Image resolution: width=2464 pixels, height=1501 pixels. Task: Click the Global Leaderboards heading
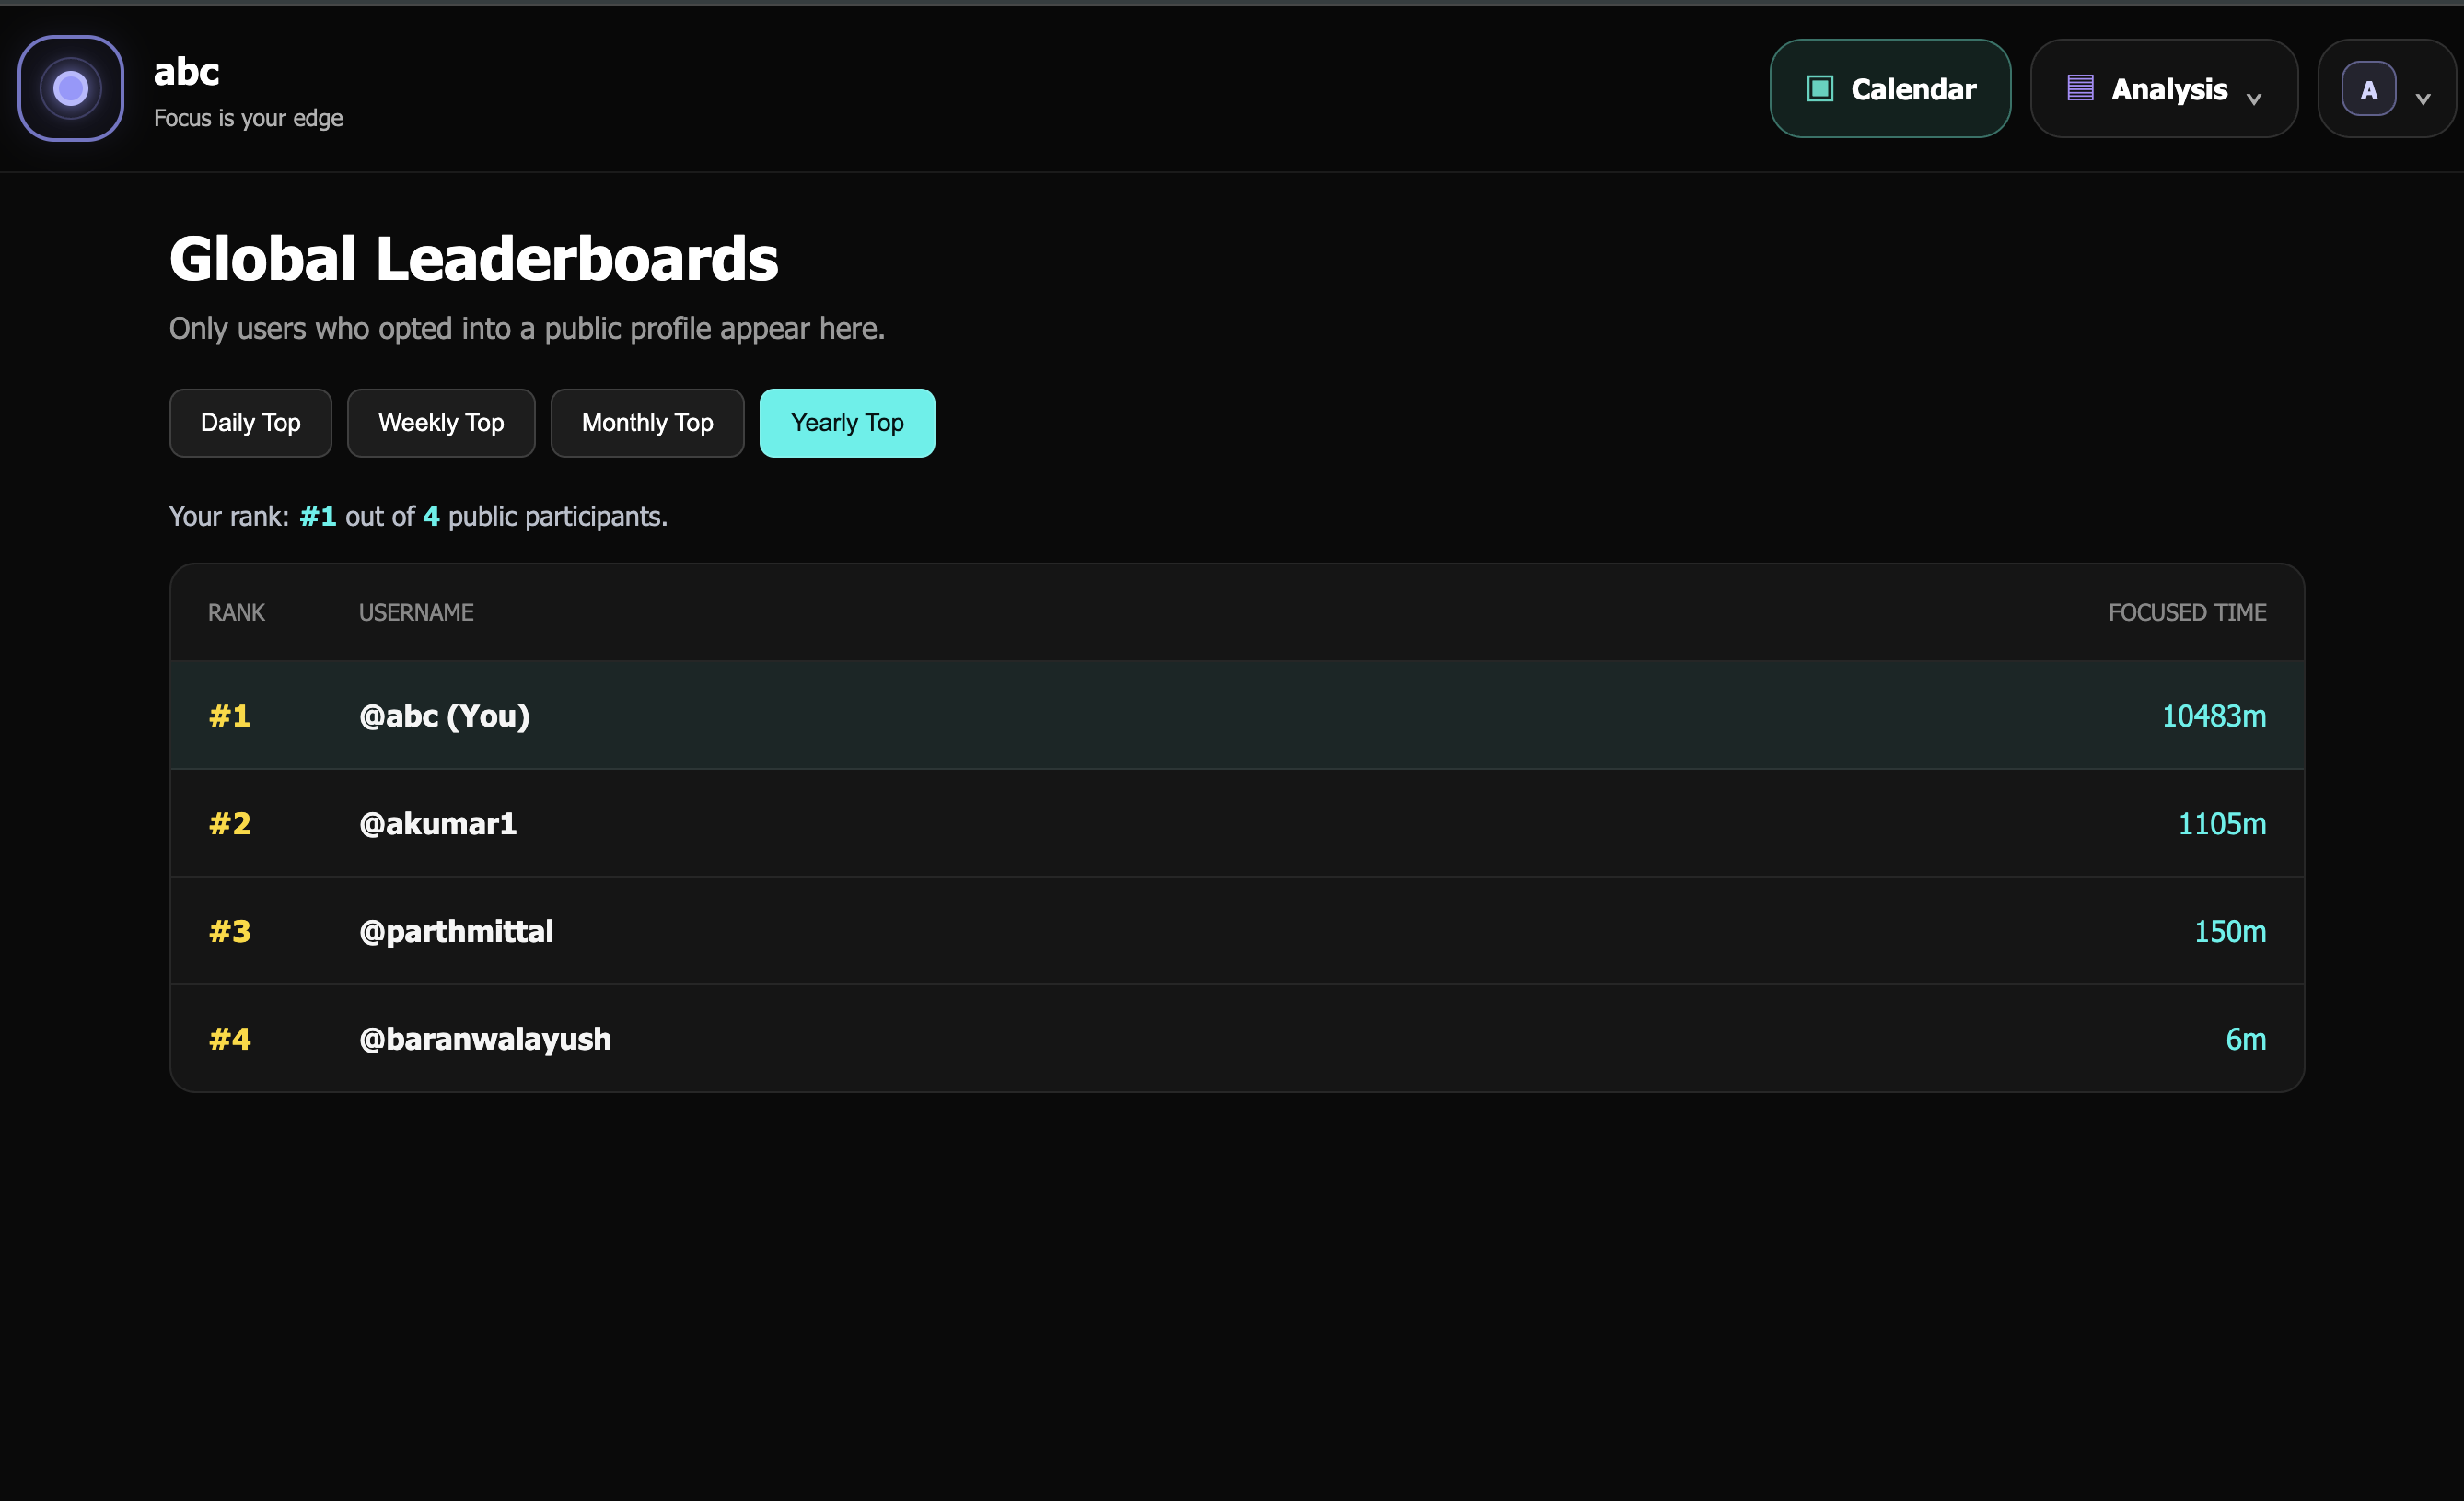pyautogui.click(x=473, y=258)
